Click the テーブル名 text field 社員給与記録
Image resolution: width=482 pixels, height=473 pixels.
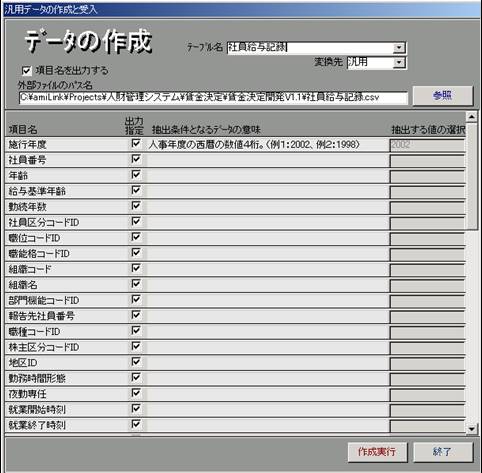coord(310,48)
